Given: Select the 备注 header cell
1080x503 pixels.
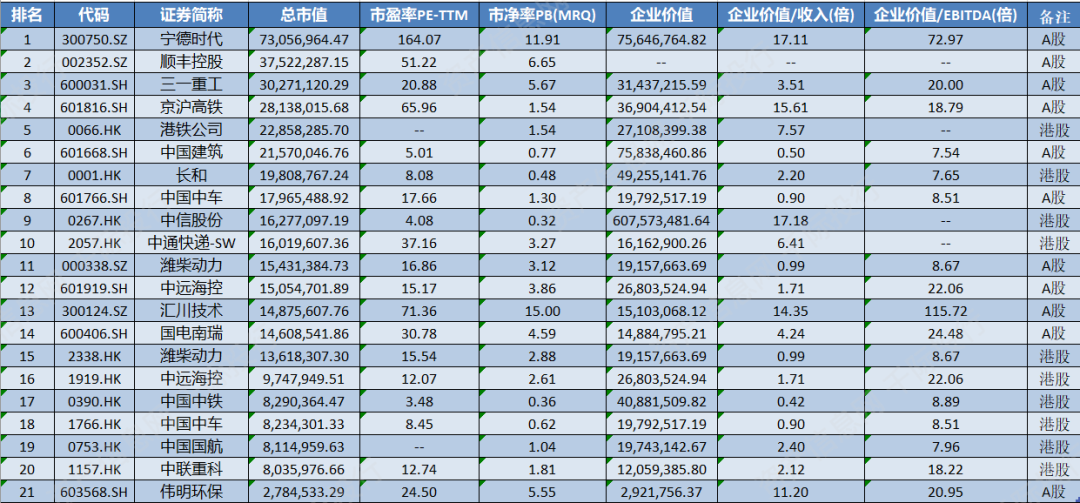Looking at the screenshot, I should coord(1054,16).
